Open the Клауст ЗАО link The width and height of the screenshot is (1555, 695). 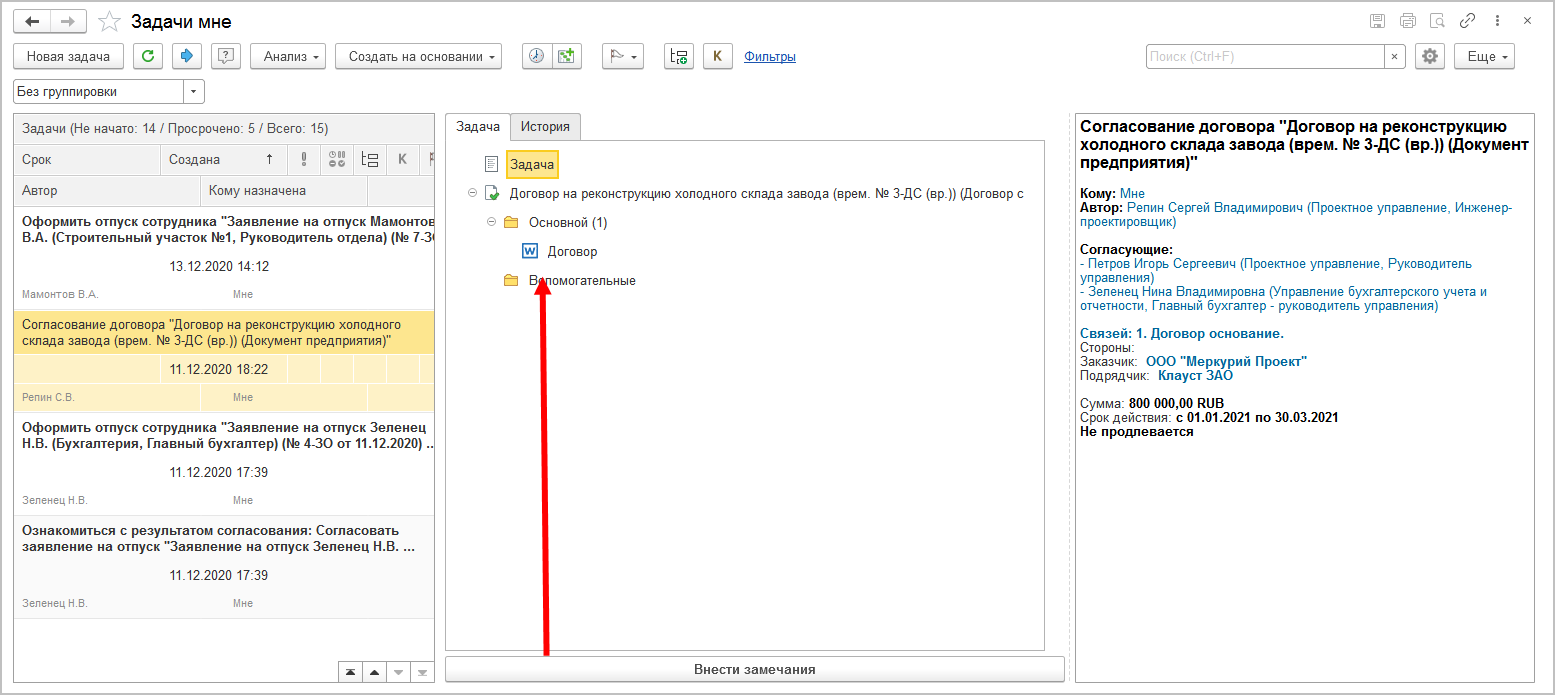1195,376
